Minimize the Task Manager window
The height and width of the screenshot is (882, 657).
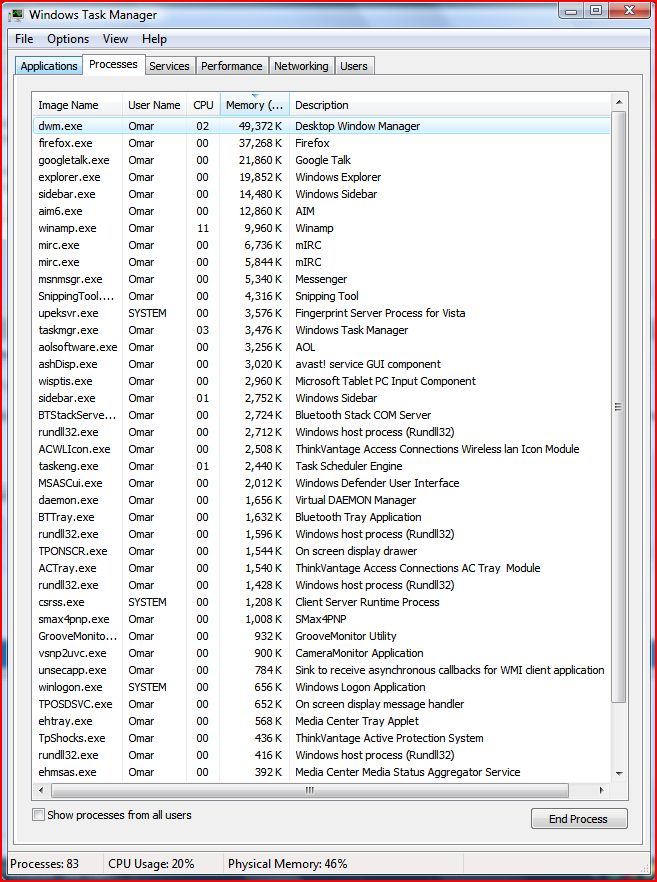[572, 10]
